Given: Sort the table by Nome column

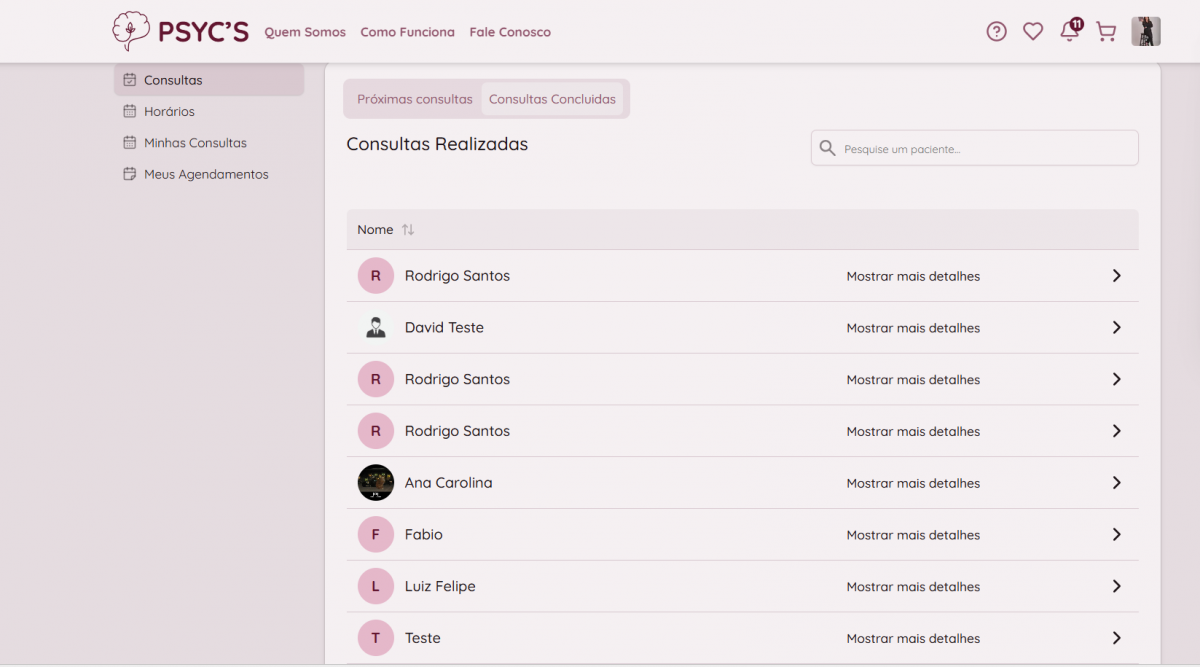Looking at the screenshot, I should (407, 230).
